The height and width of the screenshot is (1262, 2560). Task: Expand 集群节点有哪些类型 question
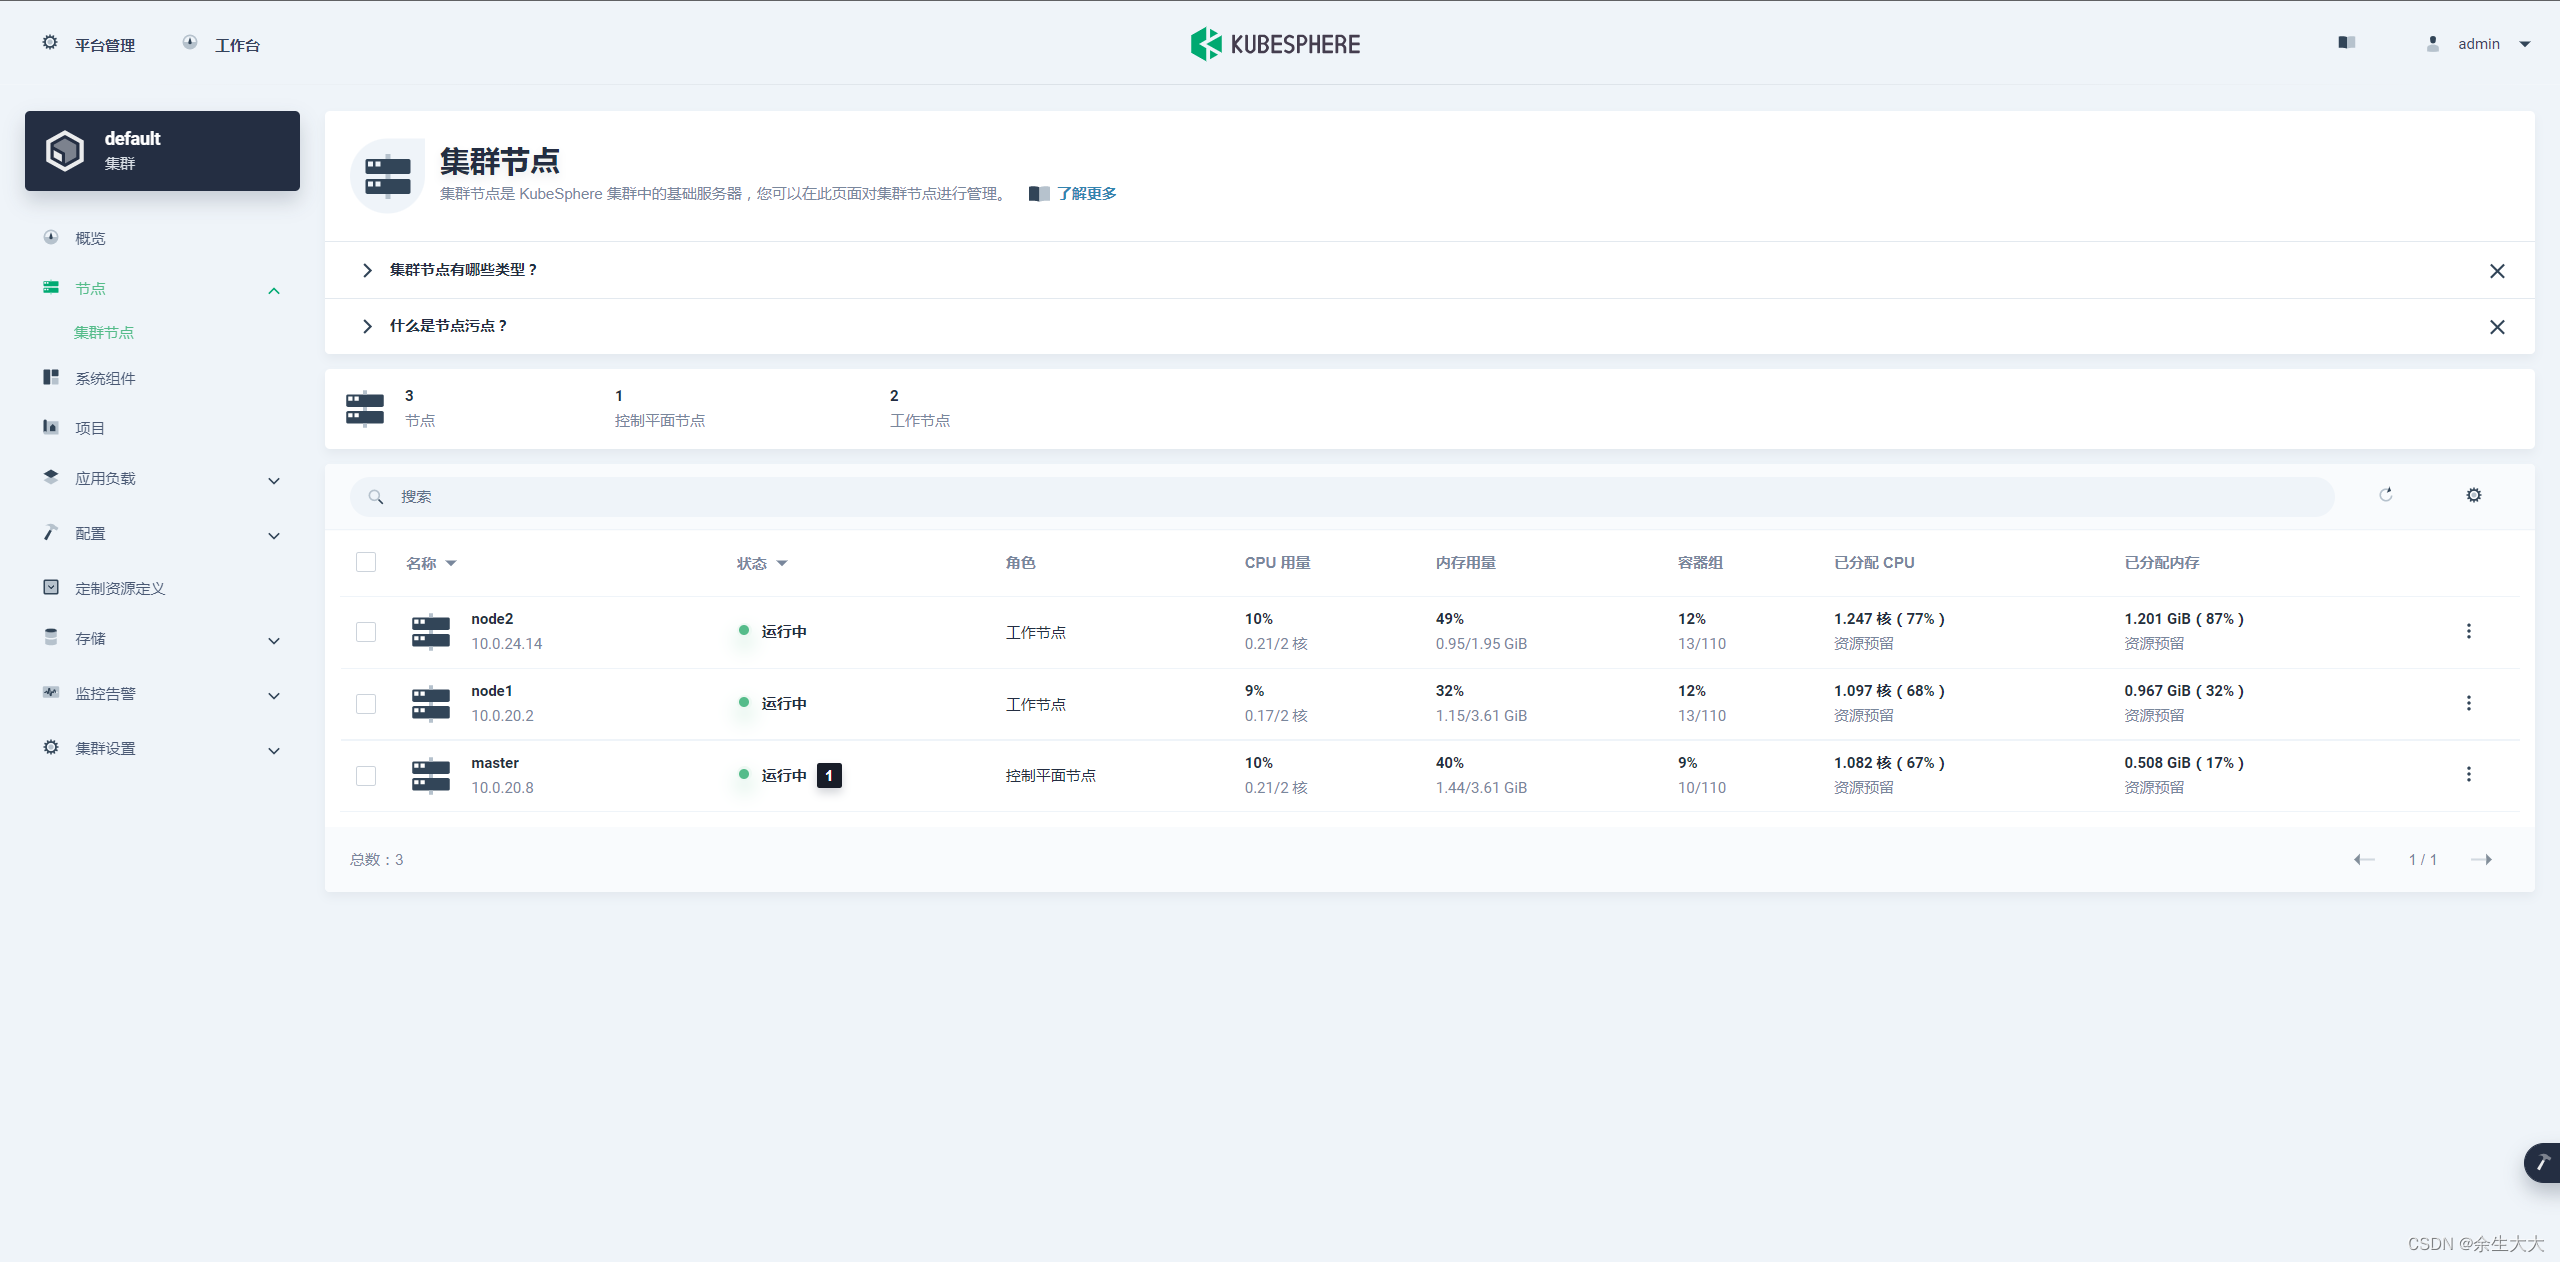463,270
